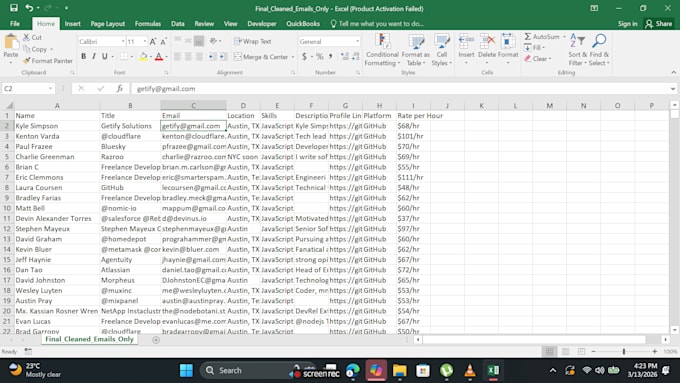Viewport: 680px width, 383px height.
Task: Switch to the Data tab
Action: 178,24
